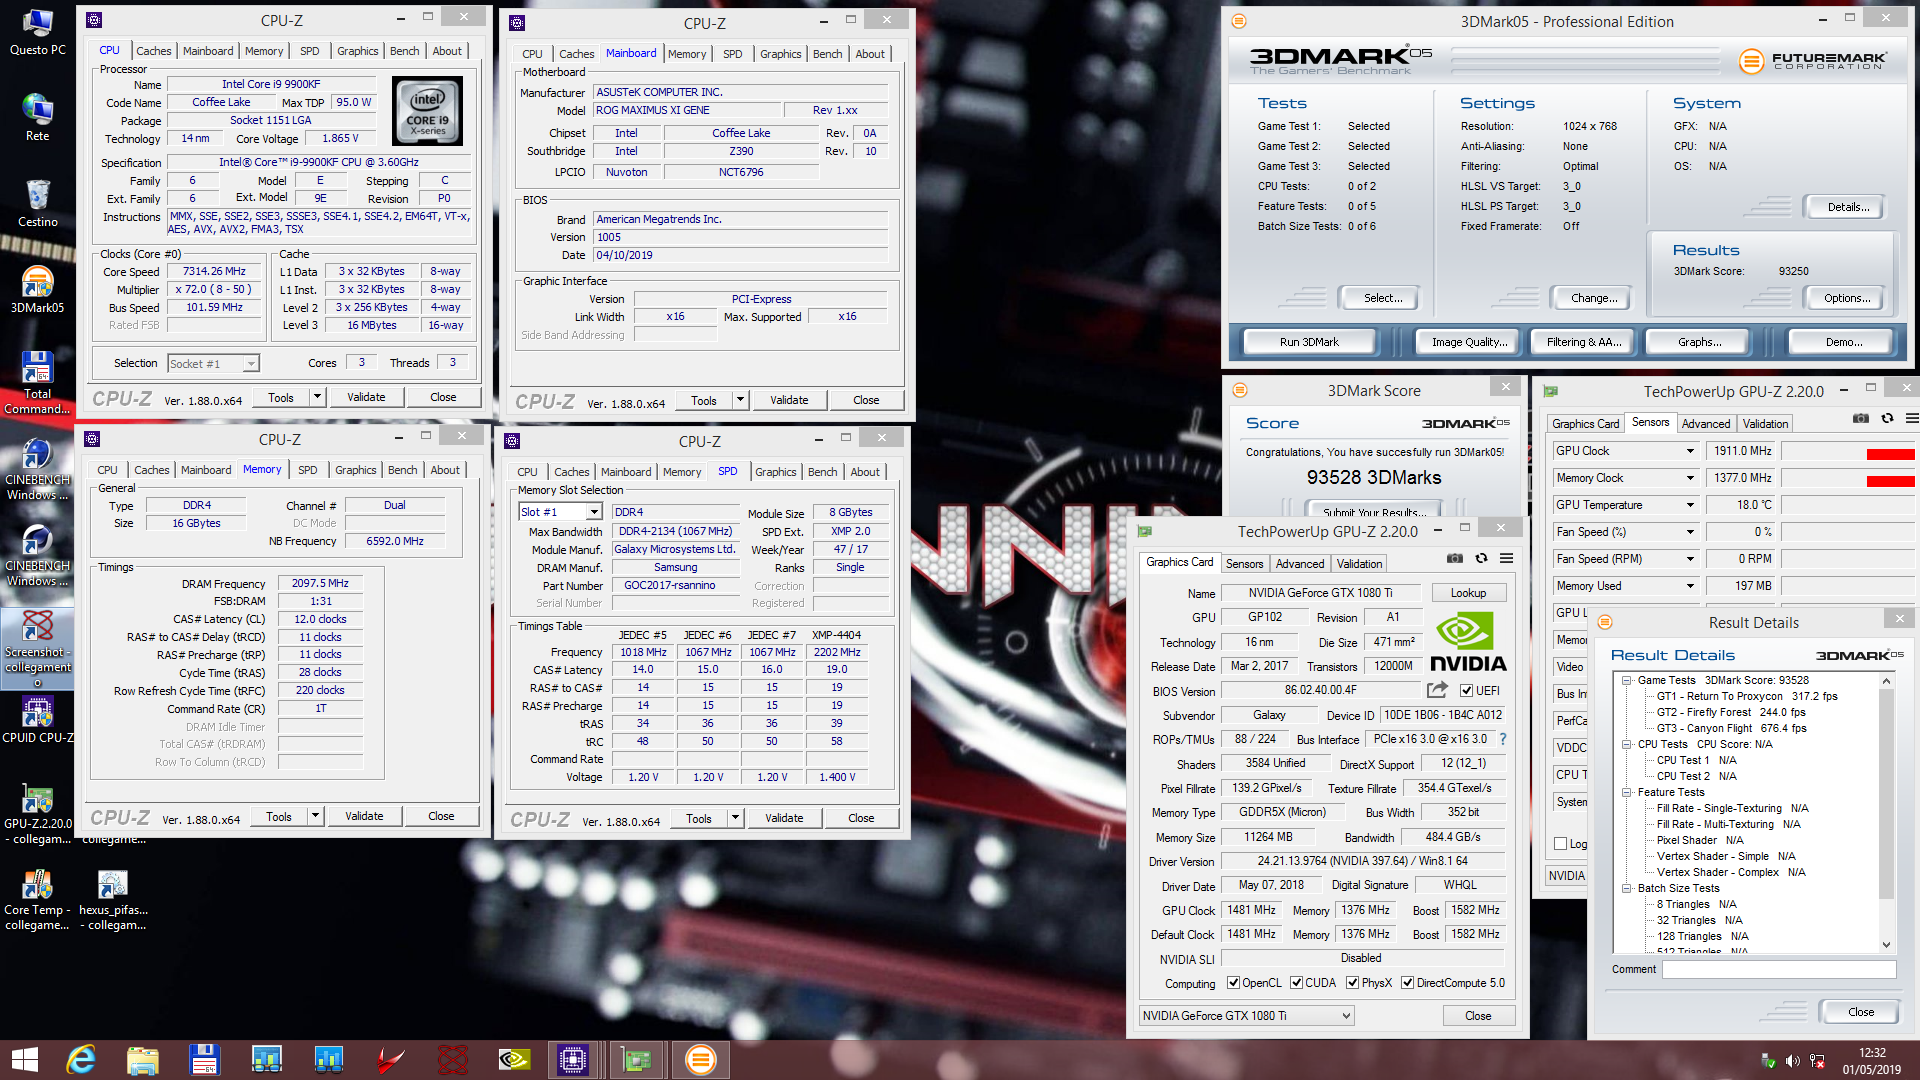1920x1080 pixels.
Task: Open Slot #1 memory slot dropdown
Action: [x=558, y=512]
